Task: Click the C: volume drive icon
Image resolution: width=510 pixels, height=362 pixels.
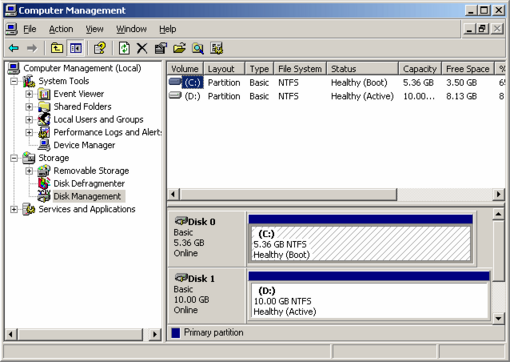Action: [175, 82]
